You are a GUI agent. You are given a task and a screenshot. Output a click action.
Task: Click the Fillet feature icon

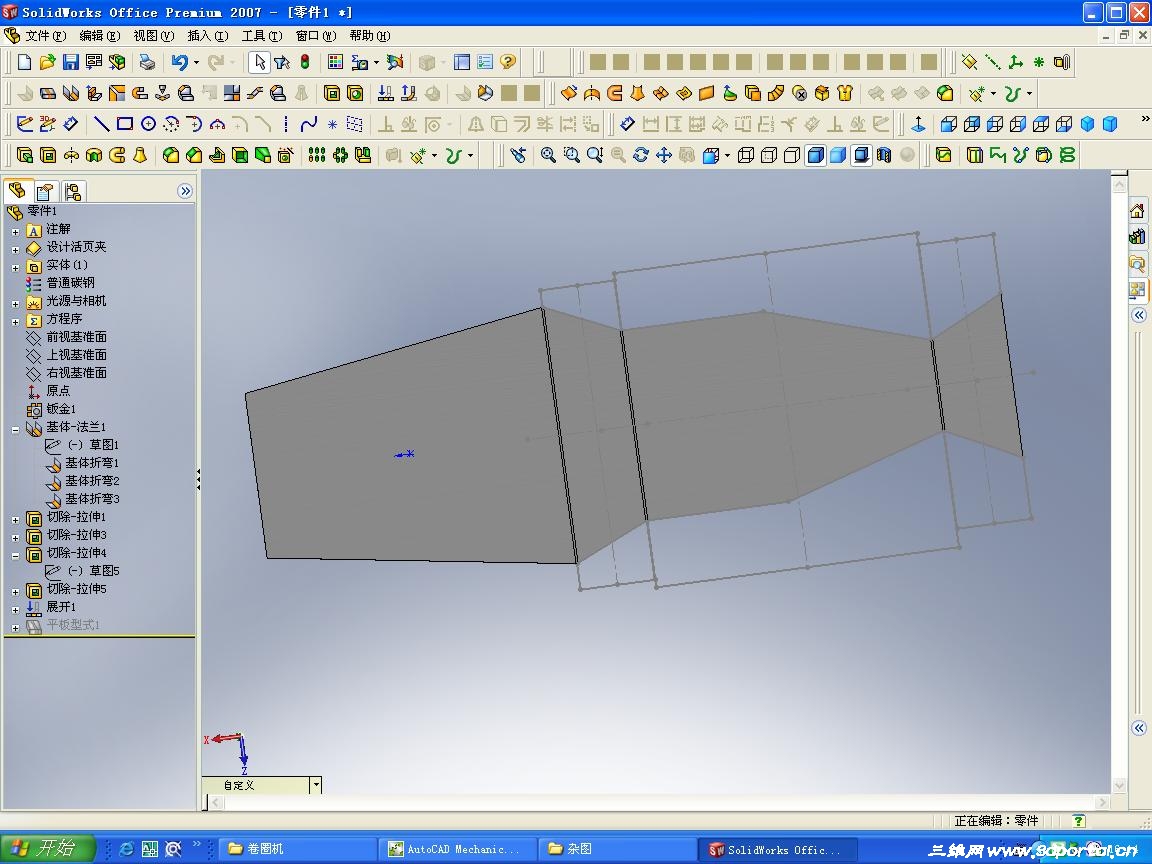pyautogui.click(x=170, y=155)
